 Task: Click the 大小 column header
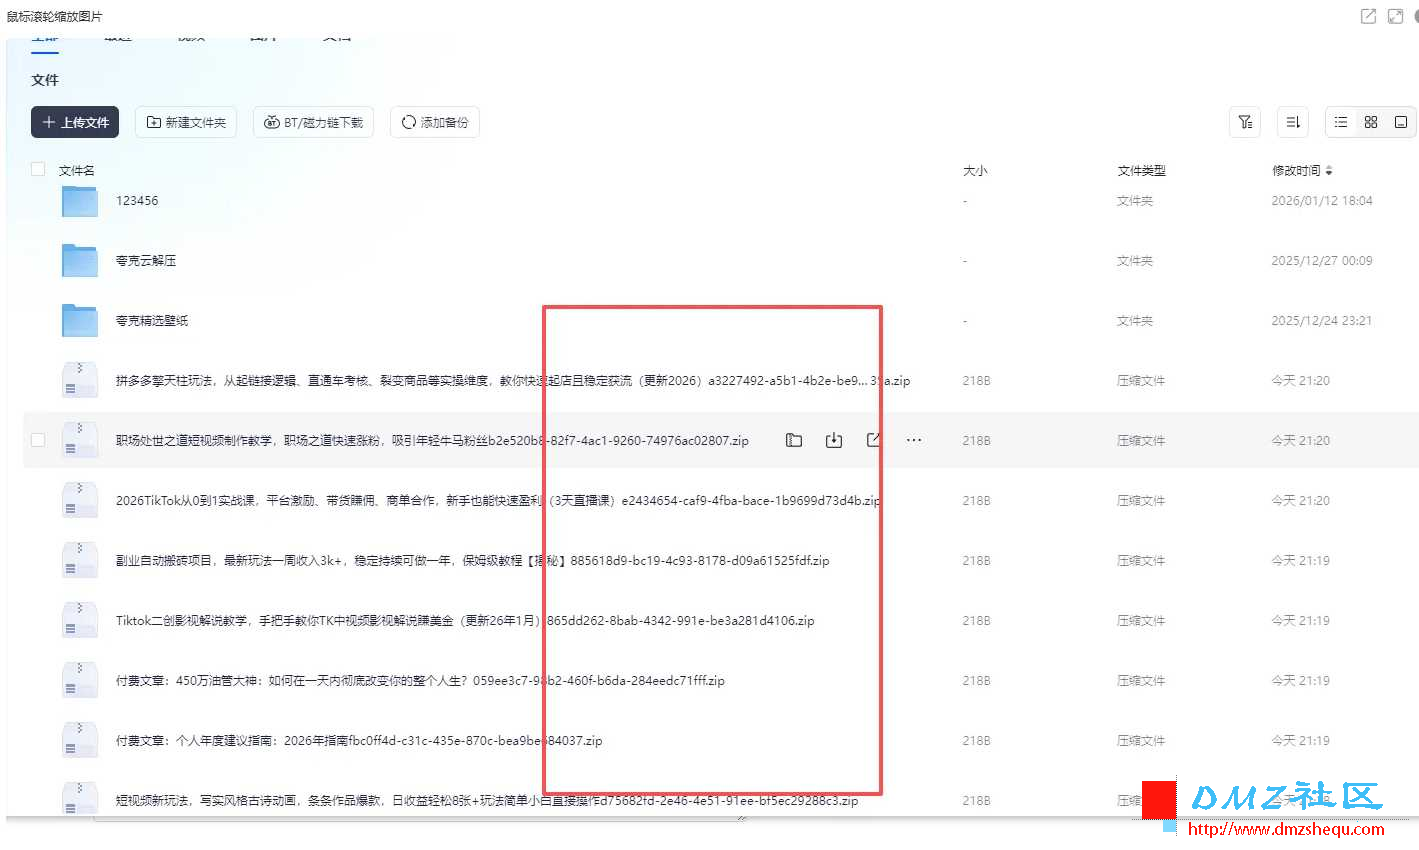coord(974,171)
